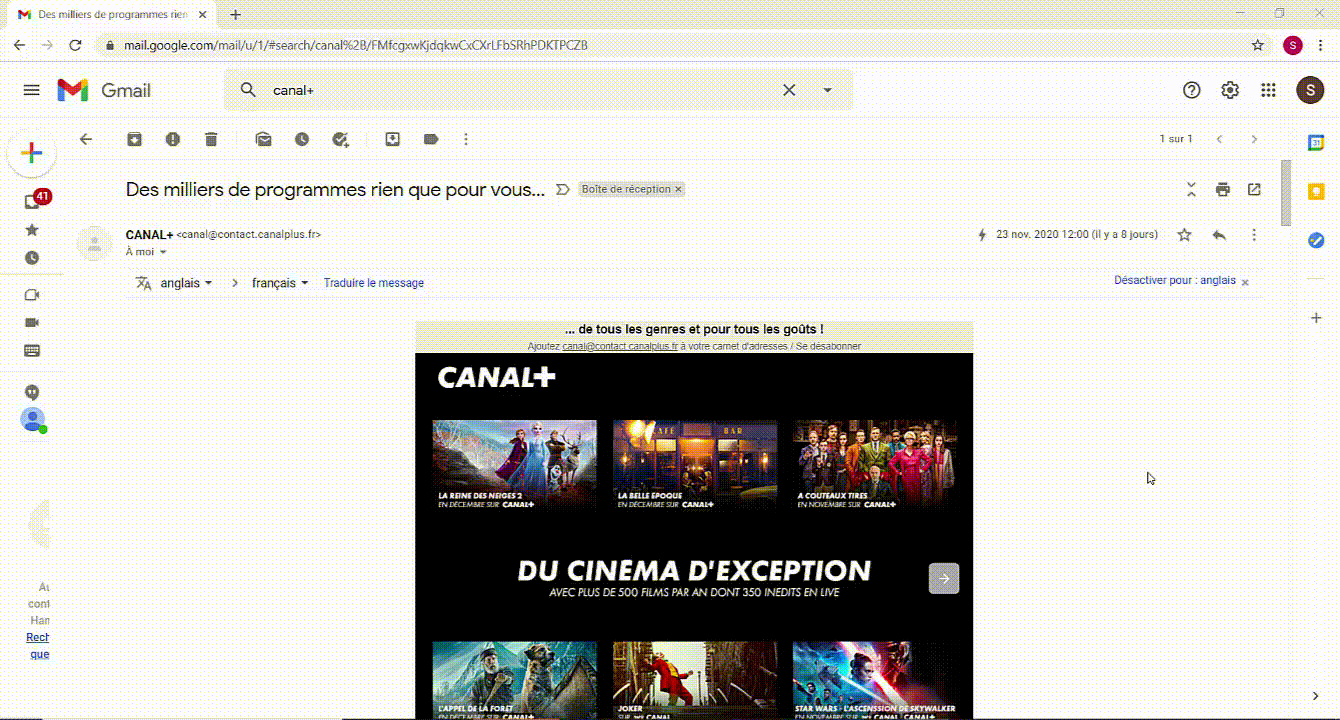Print the email using the printer icon
This screenshot has height=720, width=1340.
(1222, 189)
